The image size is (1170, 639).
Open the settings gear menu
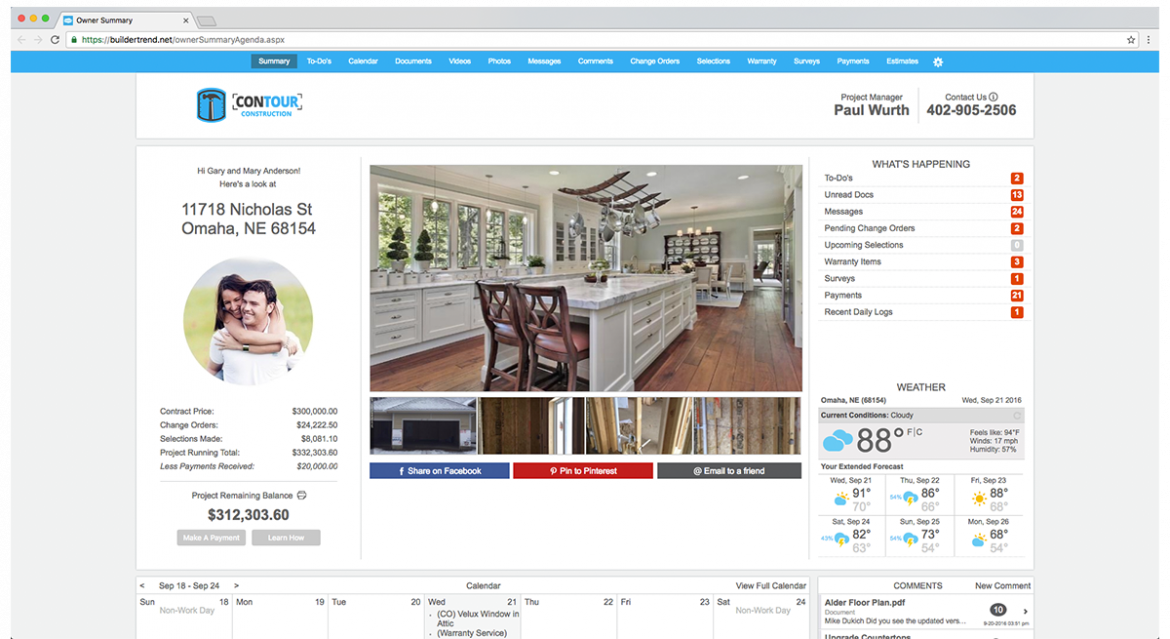938,61
